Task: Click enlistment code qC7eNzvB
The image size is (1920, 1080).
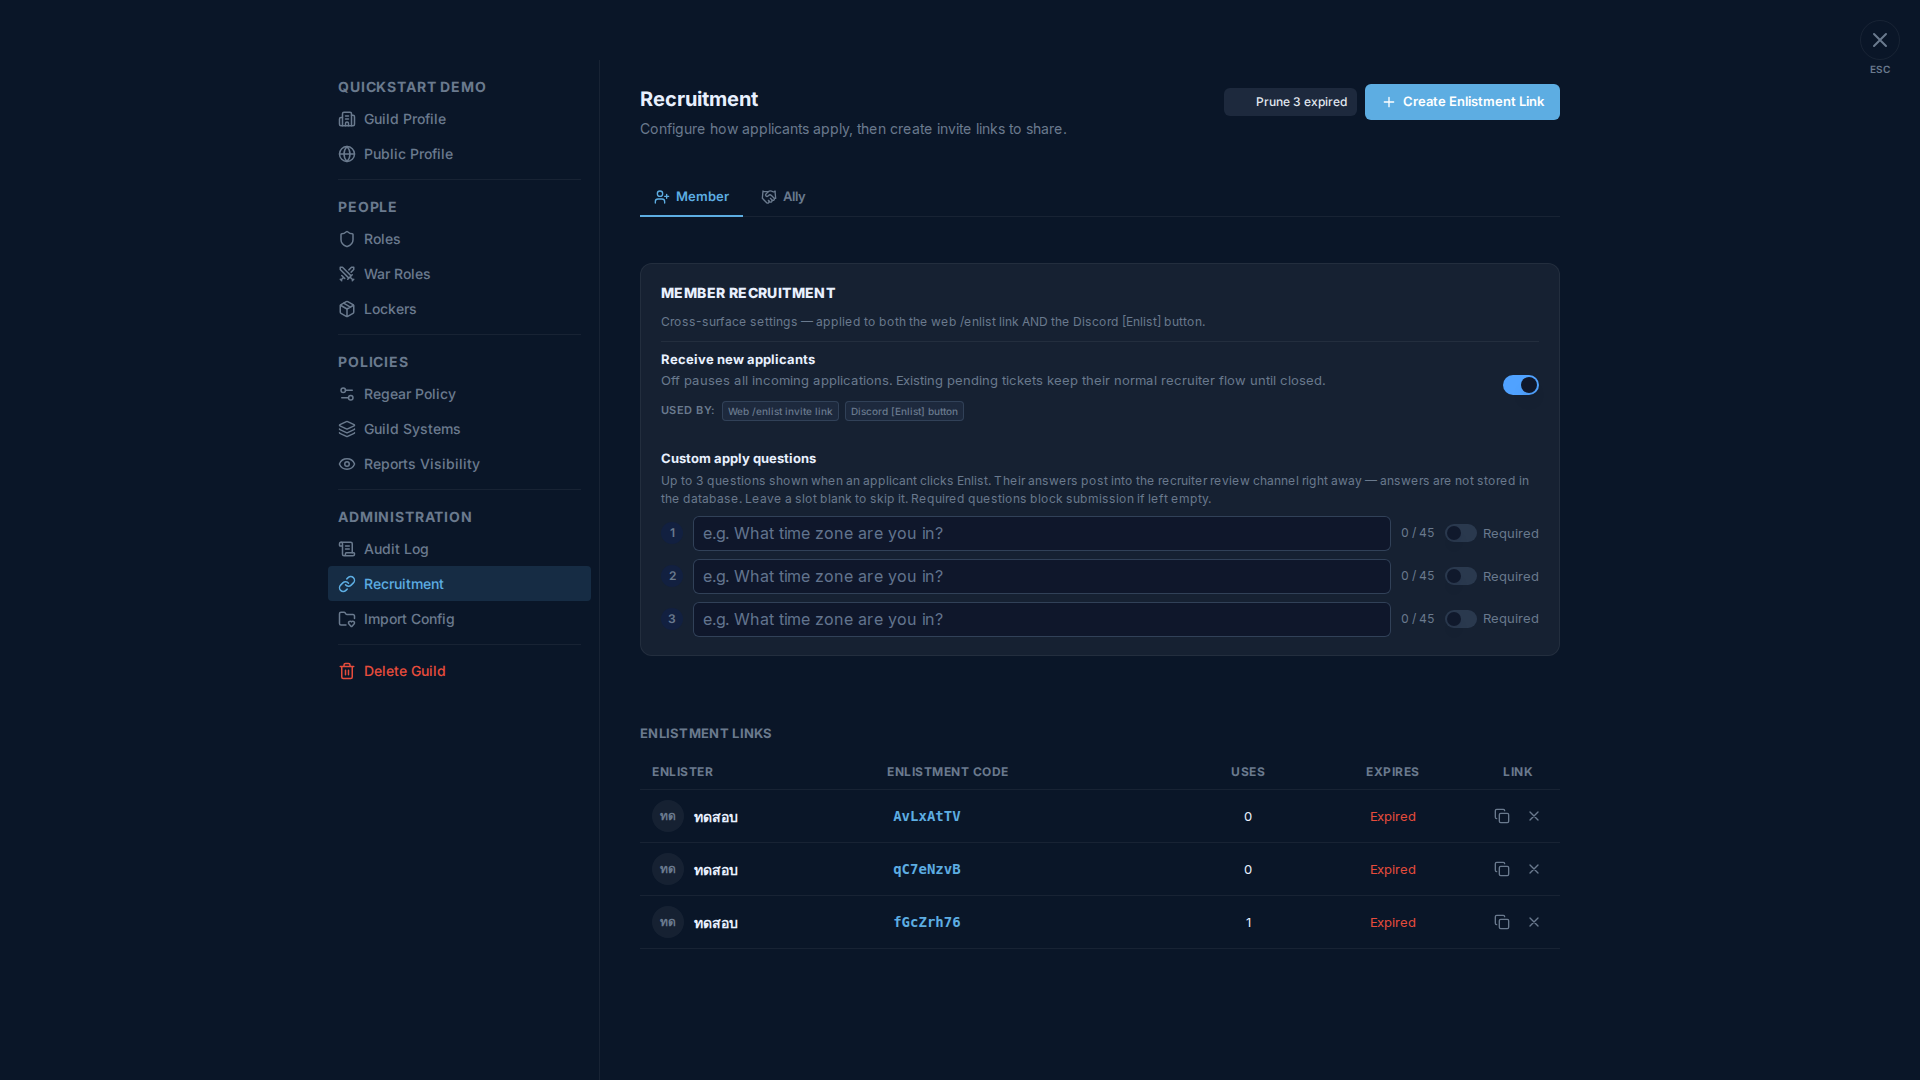Action: [x=926, y=869]
